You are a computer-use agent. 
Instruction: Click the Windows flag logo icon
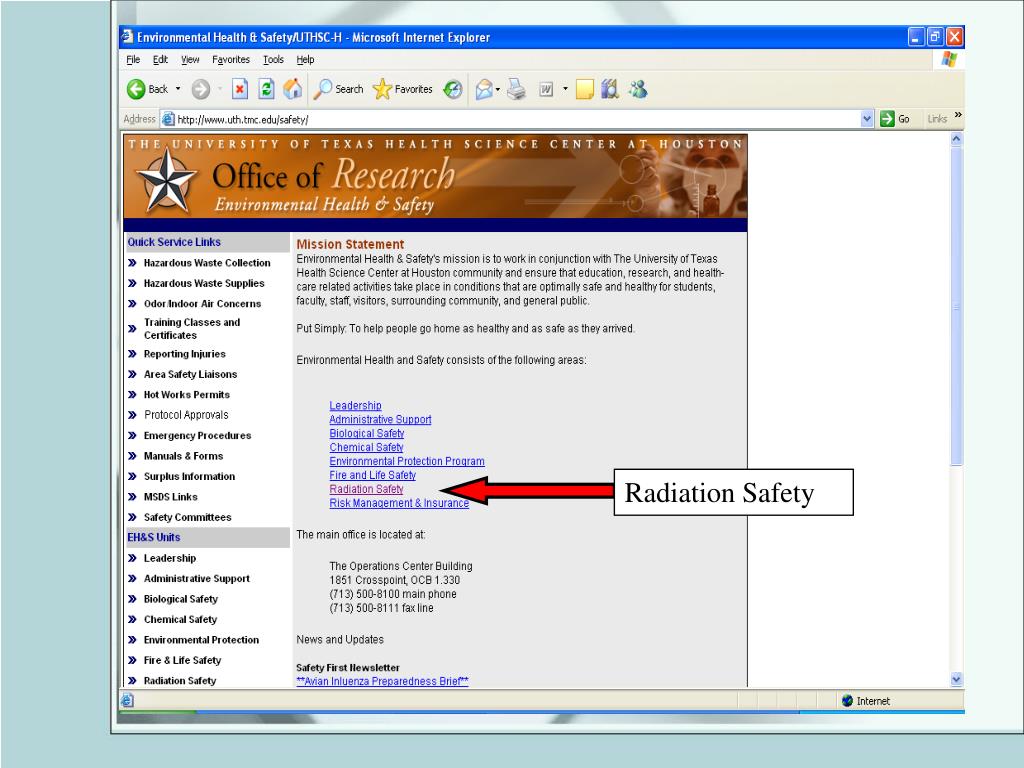click(x=949, y=59)
